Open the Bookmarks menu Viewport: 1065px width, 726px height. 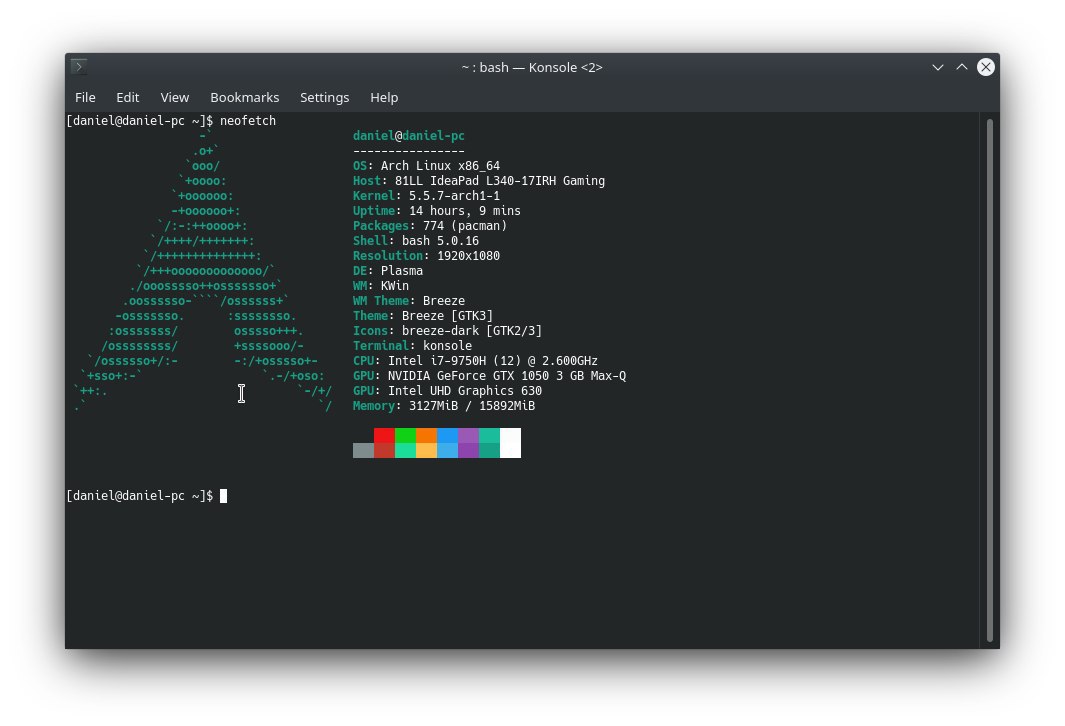coord(245,98)
